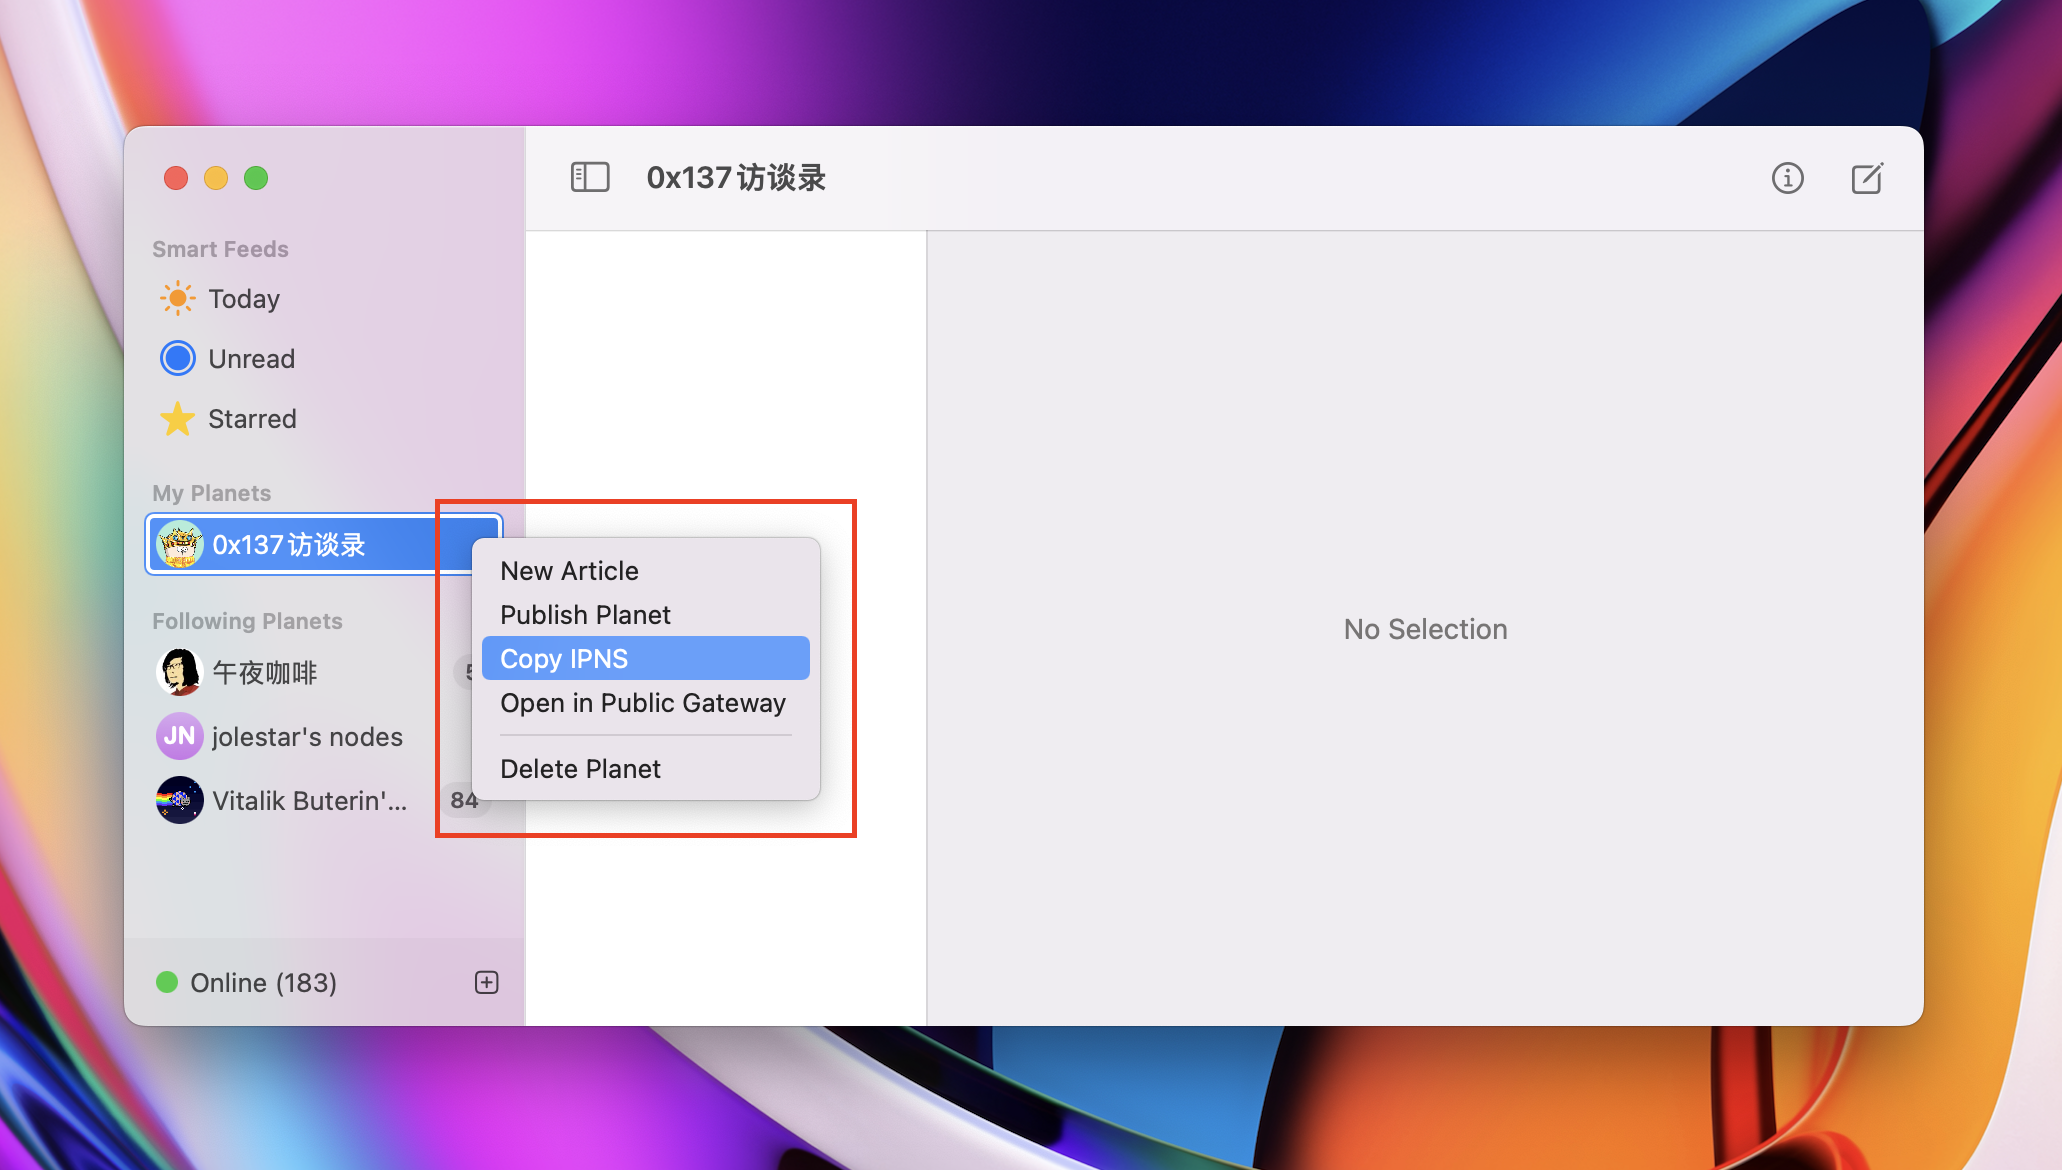The width and height of the screenshot is (2062, 1170).
Task: Click the Following Planets section header
Action: [247, 621]
